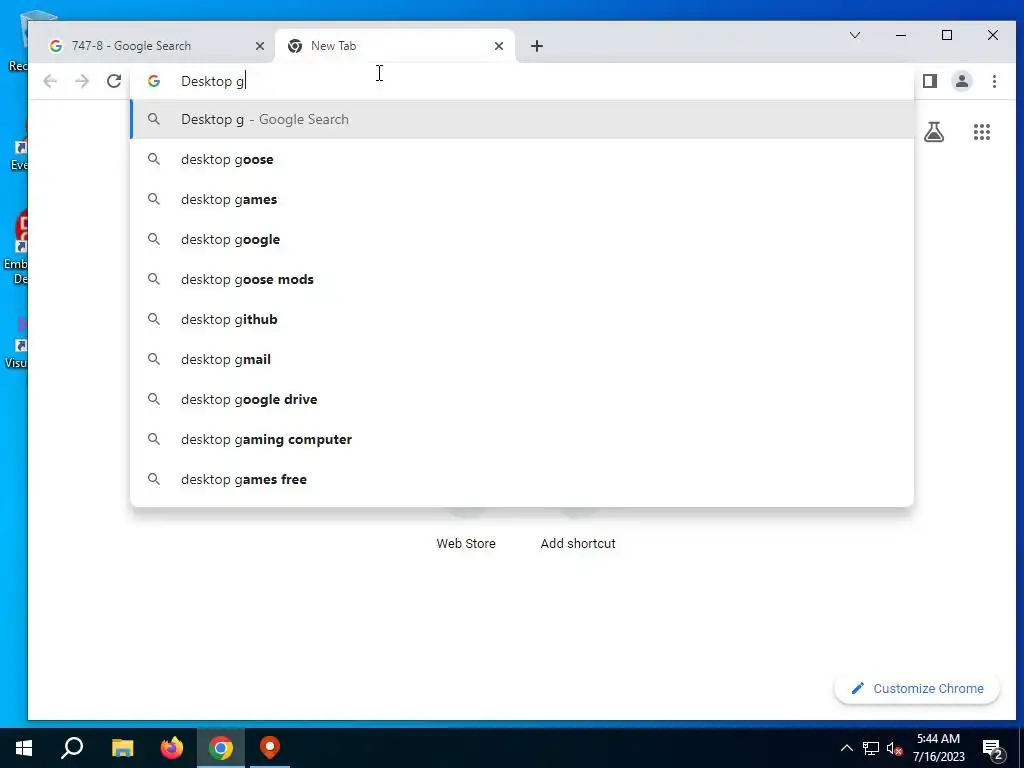Show hidden system tray icons
Viewport: 1024px width, 768px height.
[846, 748]
